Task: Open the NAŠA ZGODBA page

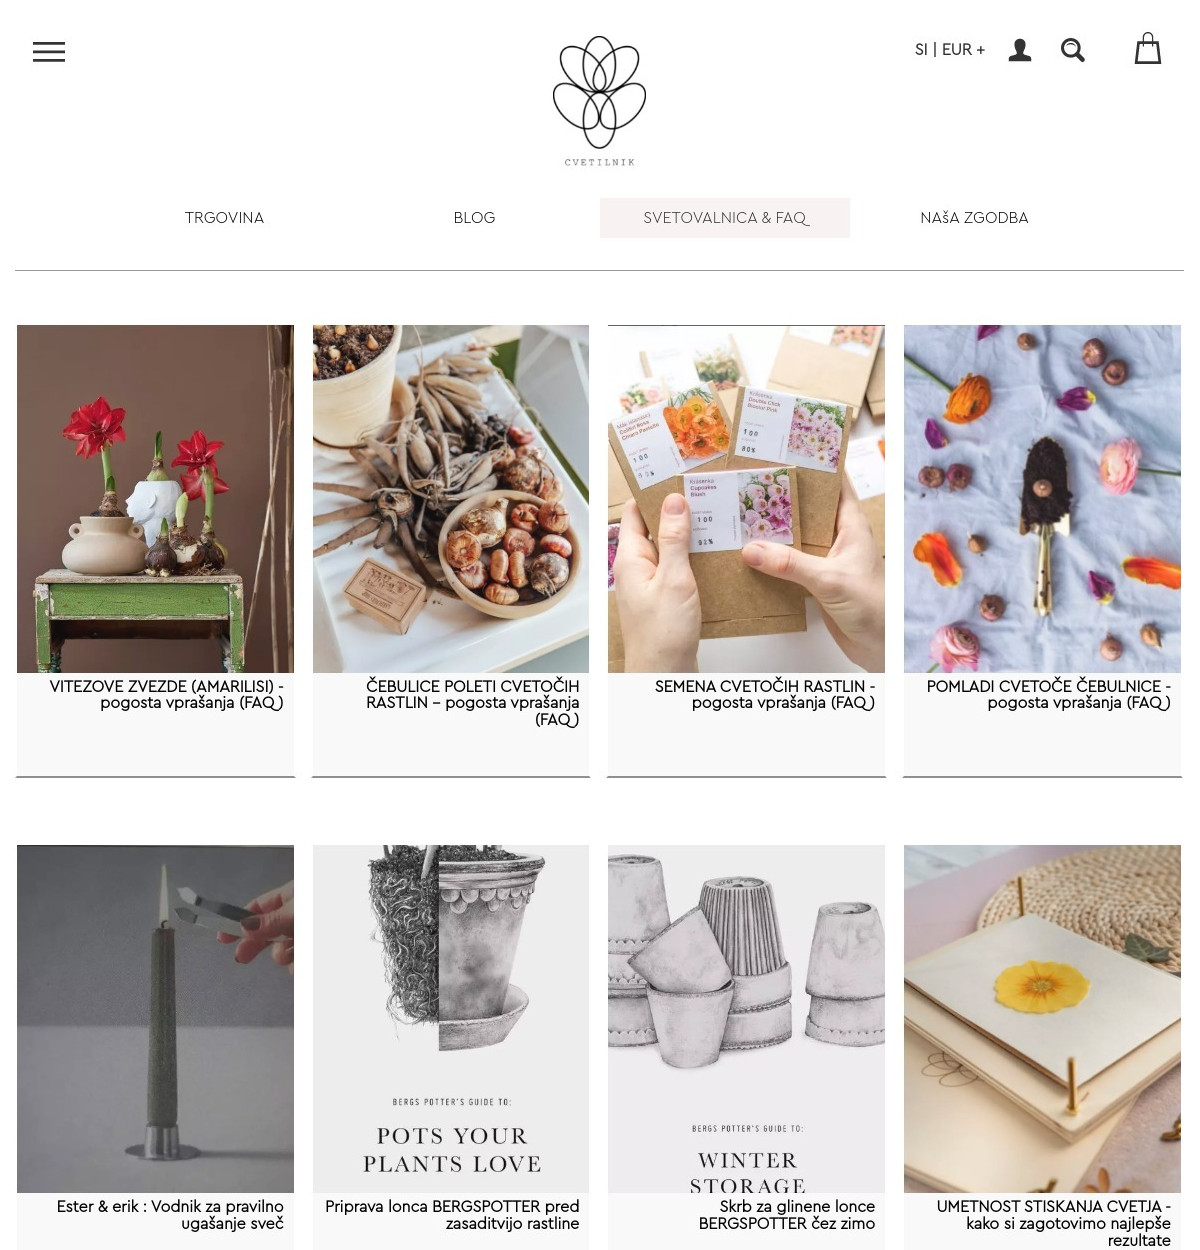Action: pos(974,218)
